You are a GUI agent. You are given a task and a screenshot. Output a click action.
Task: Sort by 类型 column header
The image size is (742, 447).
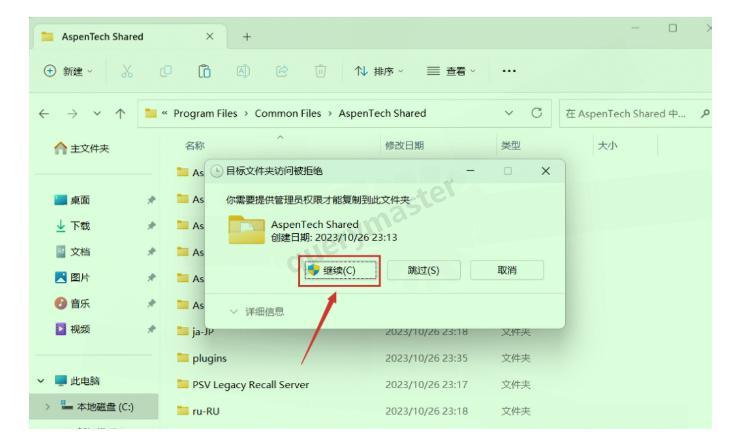(511, 146)
